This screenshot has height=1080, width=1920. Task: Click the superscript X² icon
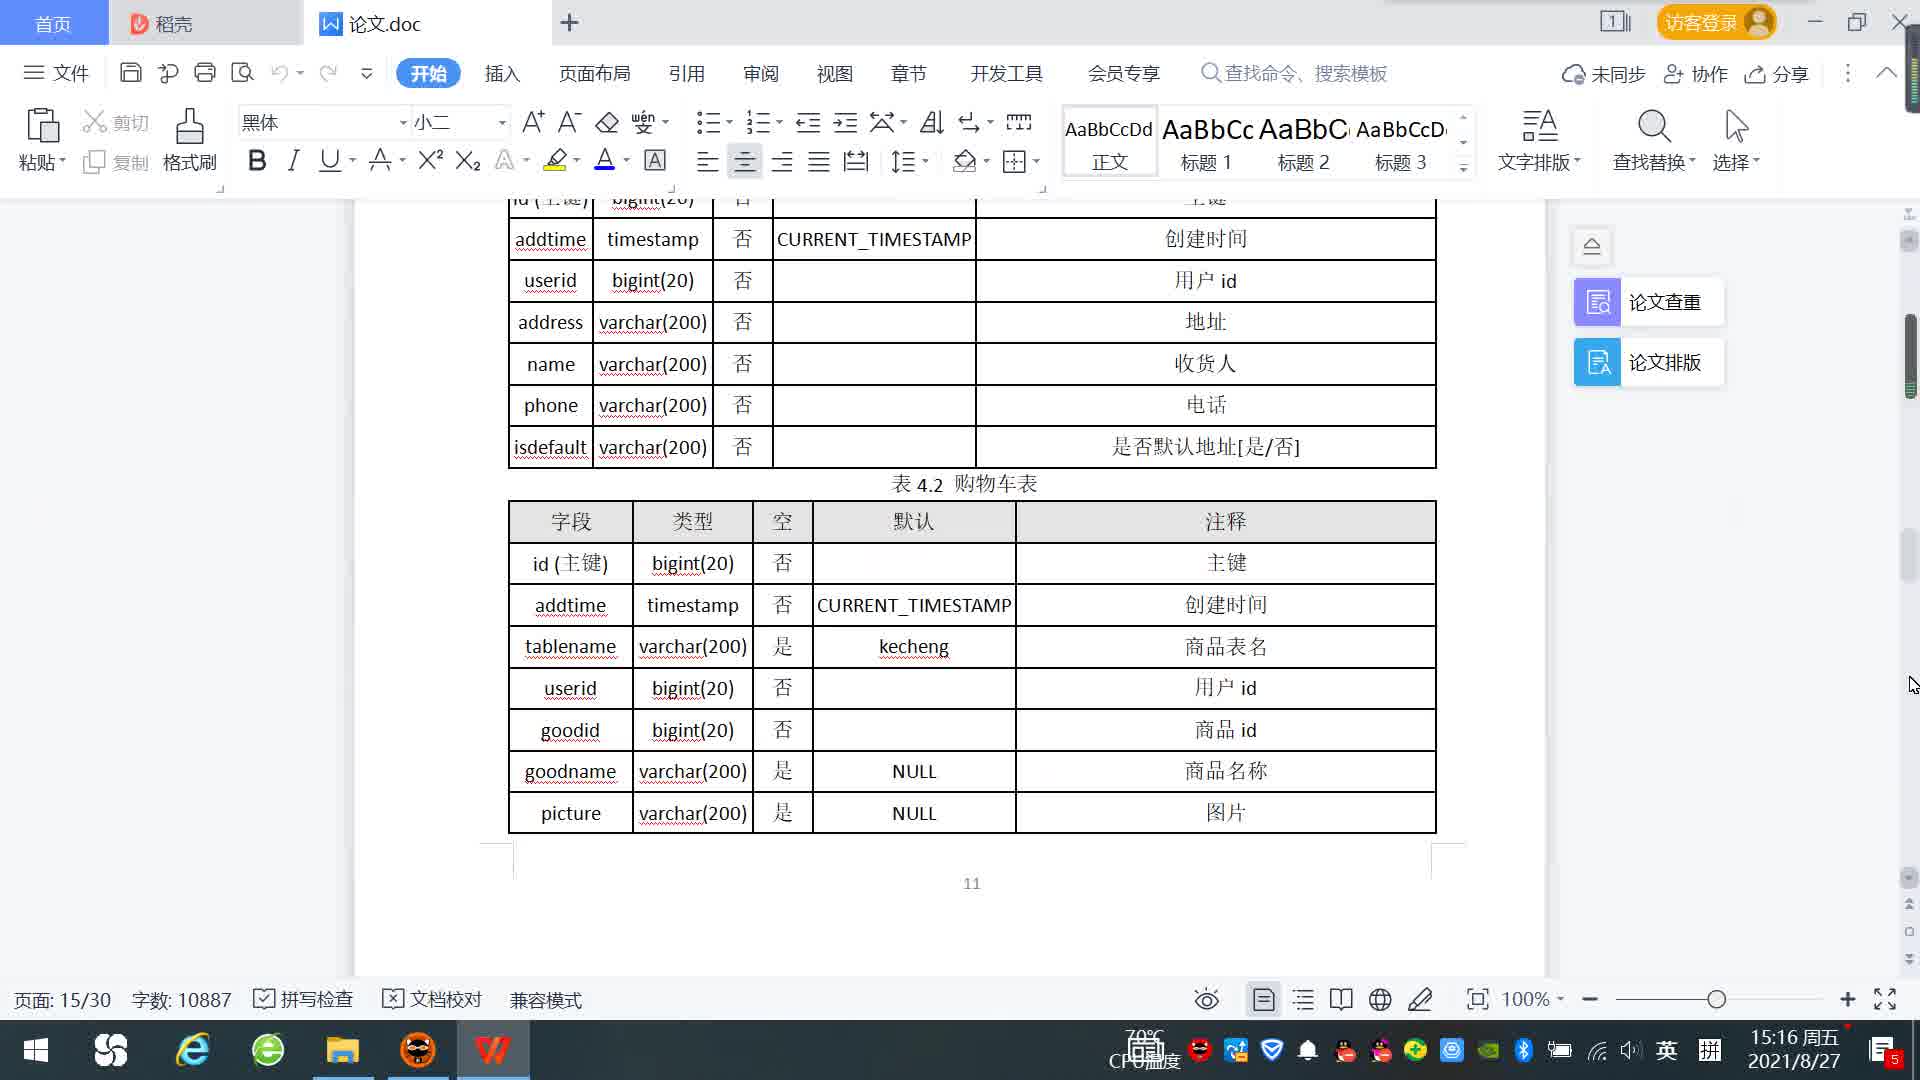(430, 161)
